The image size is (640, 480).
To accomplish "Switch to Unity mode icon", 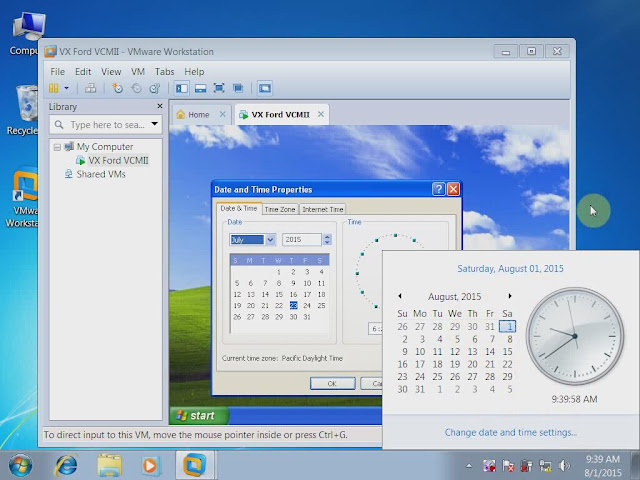I will coord(238,88).
